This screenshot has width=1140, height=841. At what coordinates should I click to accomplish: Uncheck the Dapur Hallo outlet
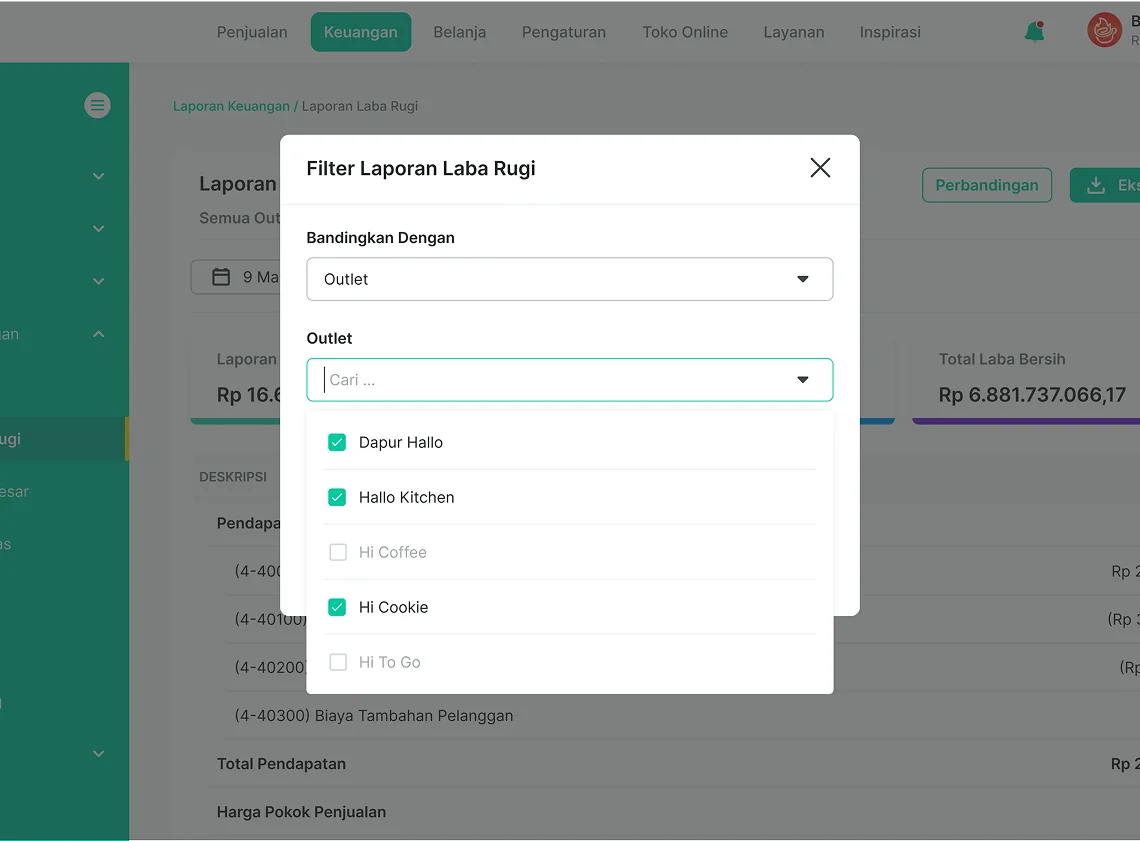[337, 442]
